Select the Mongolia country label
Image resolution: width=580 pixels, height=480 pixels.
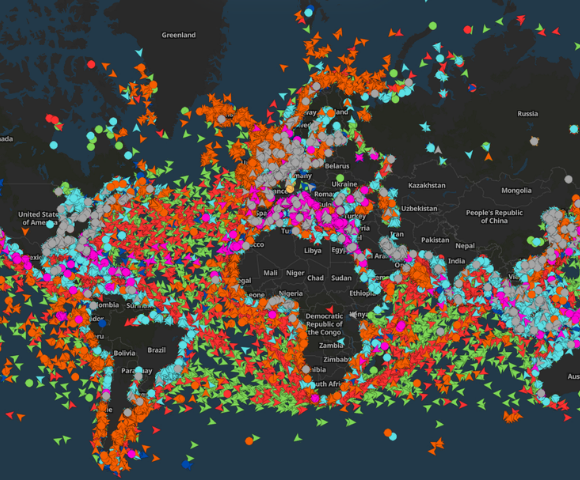516,190
